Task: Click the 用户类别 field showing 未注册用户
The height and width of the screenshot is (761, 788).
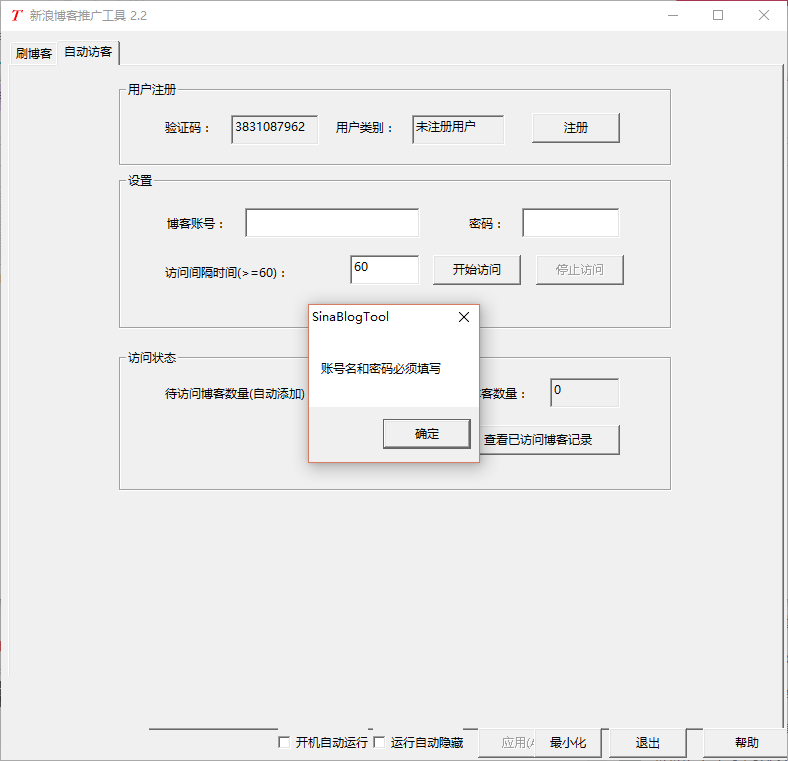Action: pyautogui.click(x=457, y=129)
